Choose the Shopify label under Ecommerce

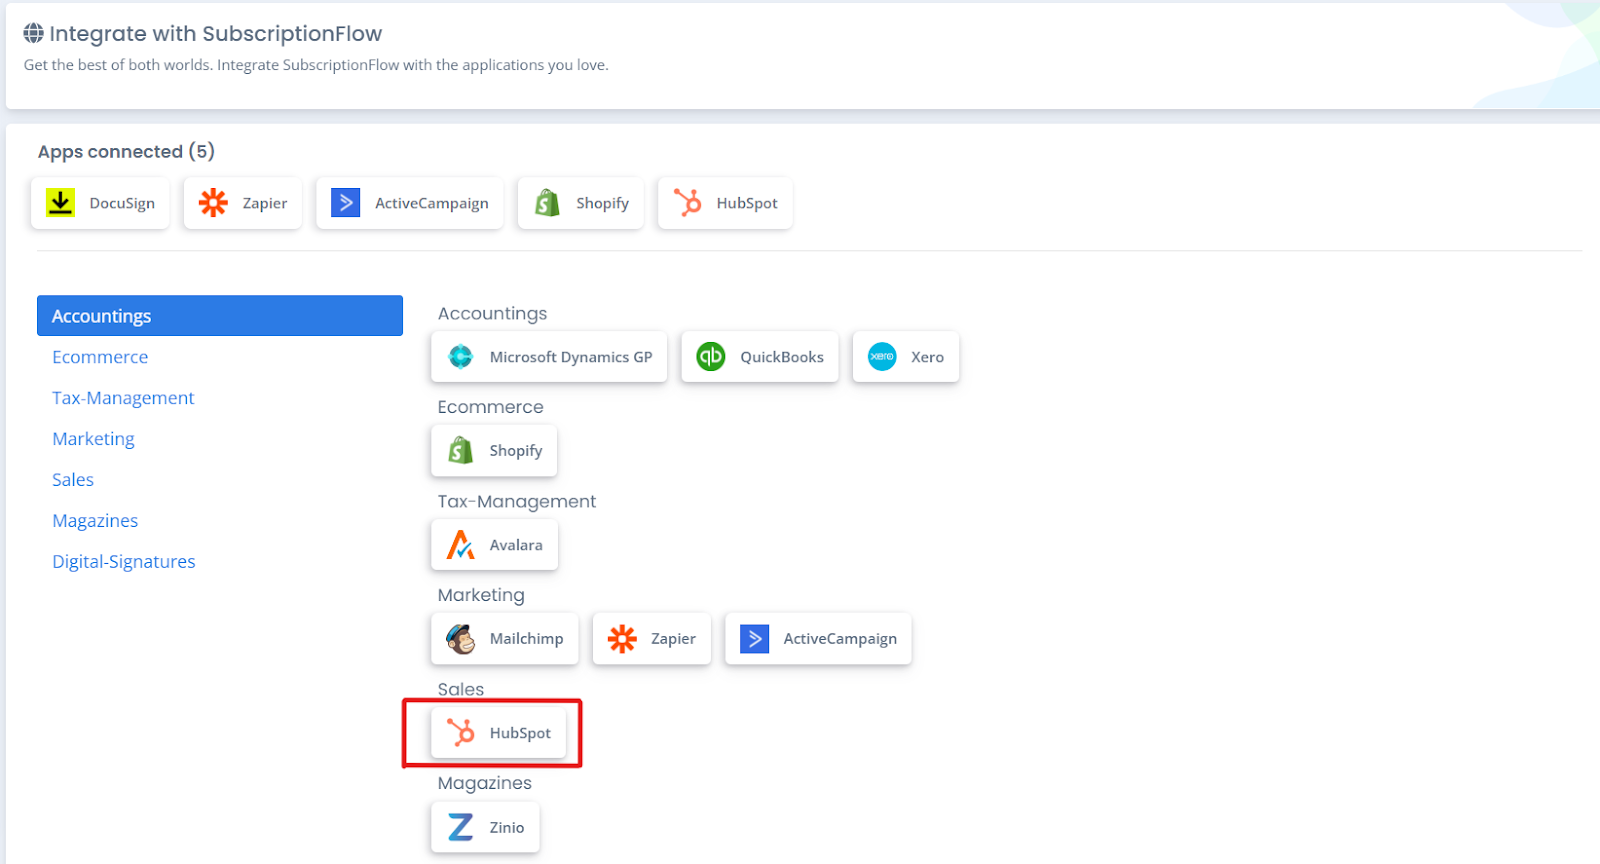[x=516, y=451]
